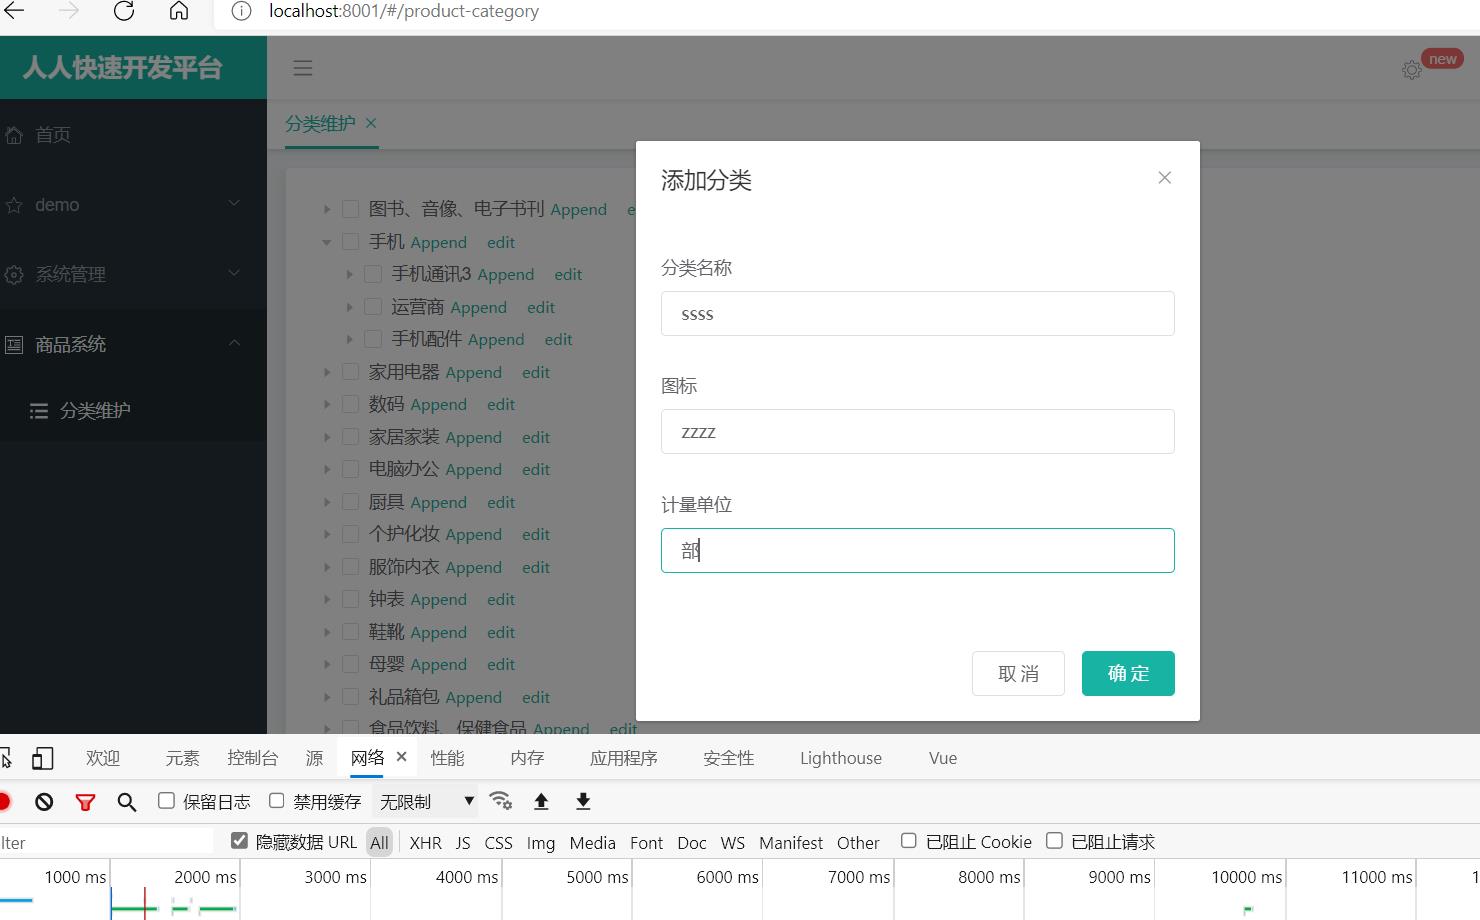Check the 已阻止请求 checkbox
1480x920 pixels.
coord(1054,840)
